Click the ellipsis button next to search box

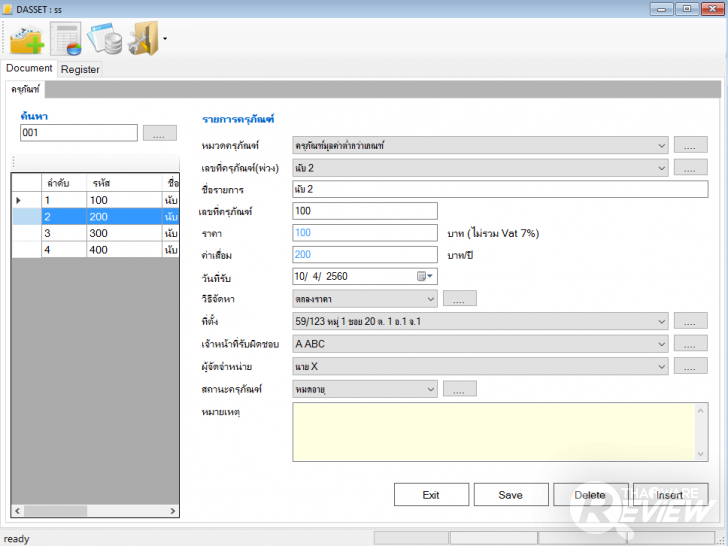tap(160, 133)
